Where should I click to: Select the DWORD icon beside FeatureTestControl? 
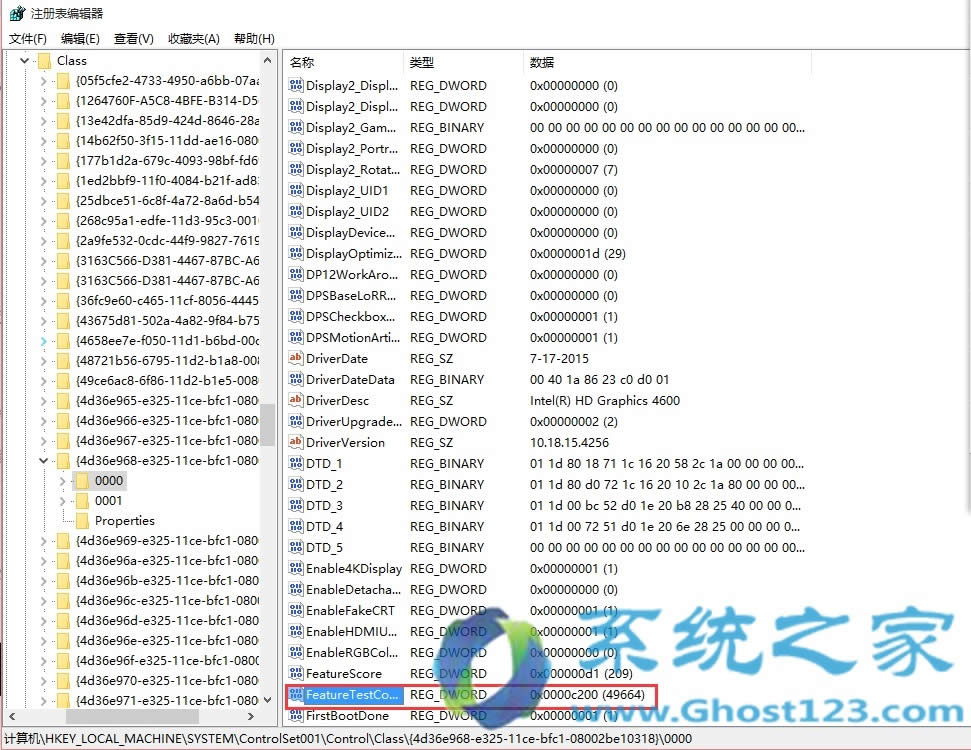tap(295, 694)
